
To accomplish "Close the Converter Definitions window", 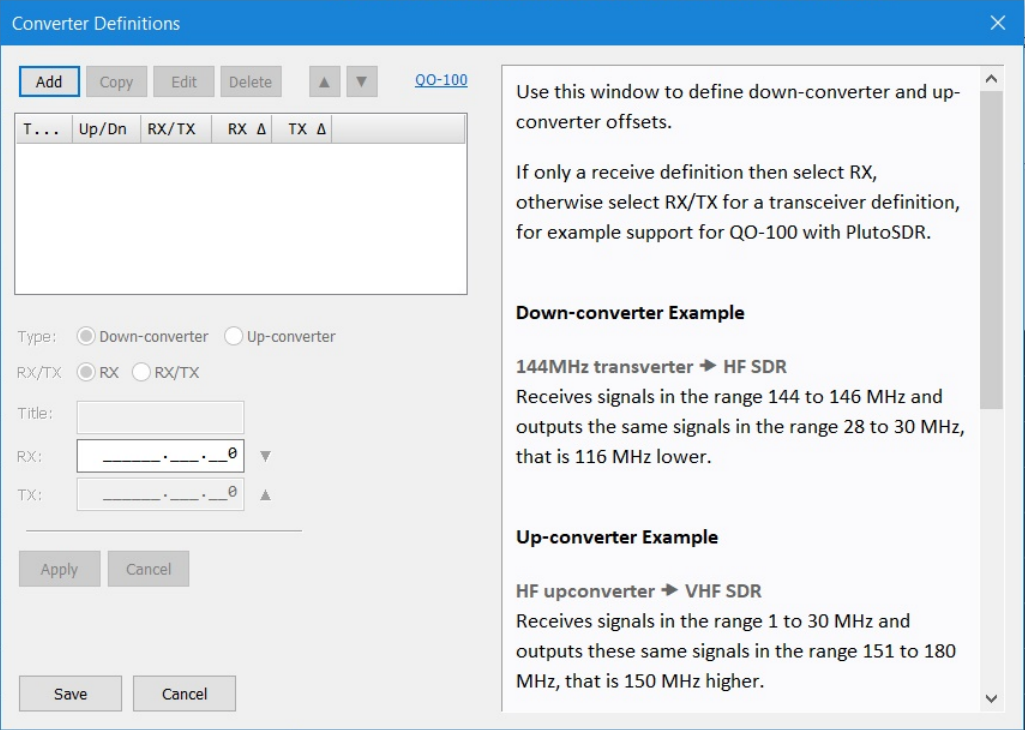I will click(x=997, y=23).
